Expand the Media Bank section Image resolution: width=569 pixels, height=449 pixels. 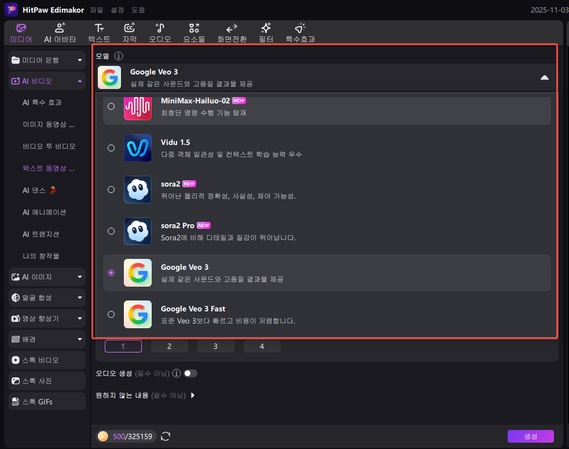pos(80,60)
